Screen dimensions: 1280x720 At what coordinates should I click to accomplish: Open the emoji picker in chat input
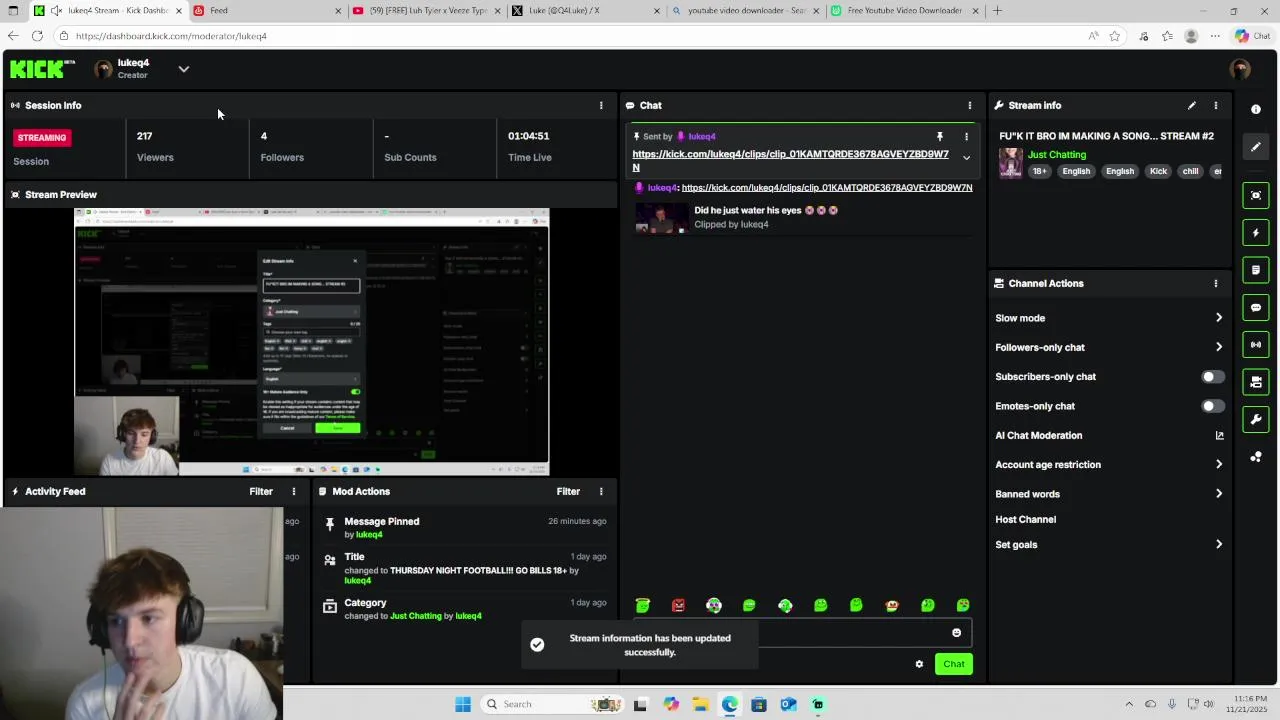[956, 633]
